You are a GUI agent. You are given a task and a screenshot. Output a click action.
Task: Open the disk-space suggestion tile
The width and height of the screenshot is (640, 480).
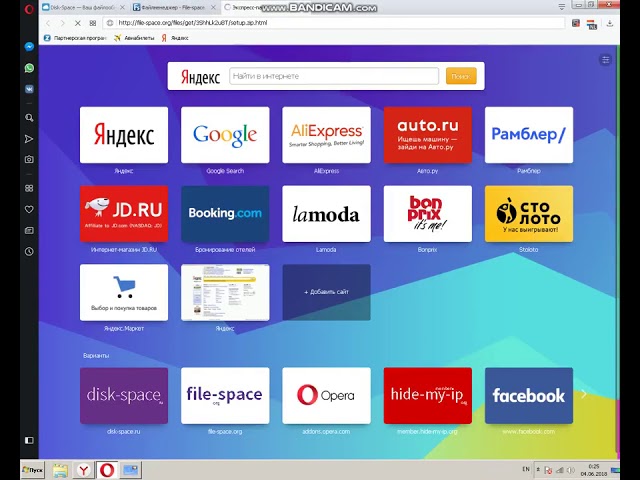click(124, 396)
